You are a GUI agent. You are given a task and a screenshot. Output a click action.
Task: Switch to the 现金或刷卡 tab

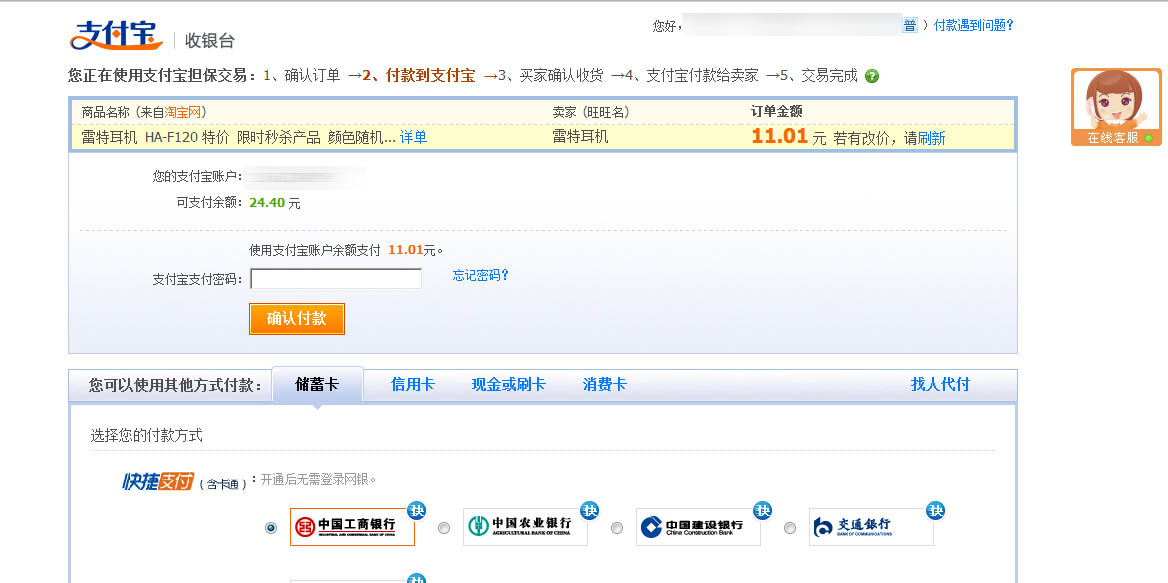click(x=508, y=385)
